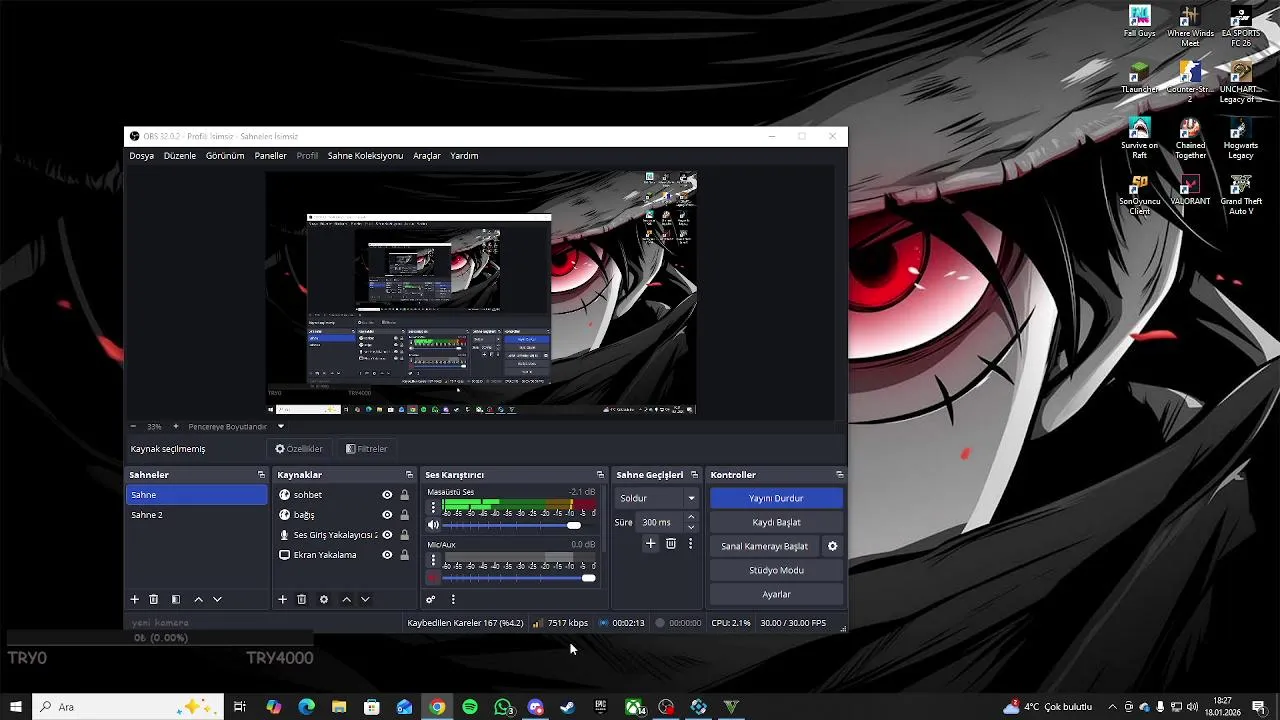
Task: Open virtual camera settings with the gear icon
Action: click(x=832, y=546)
